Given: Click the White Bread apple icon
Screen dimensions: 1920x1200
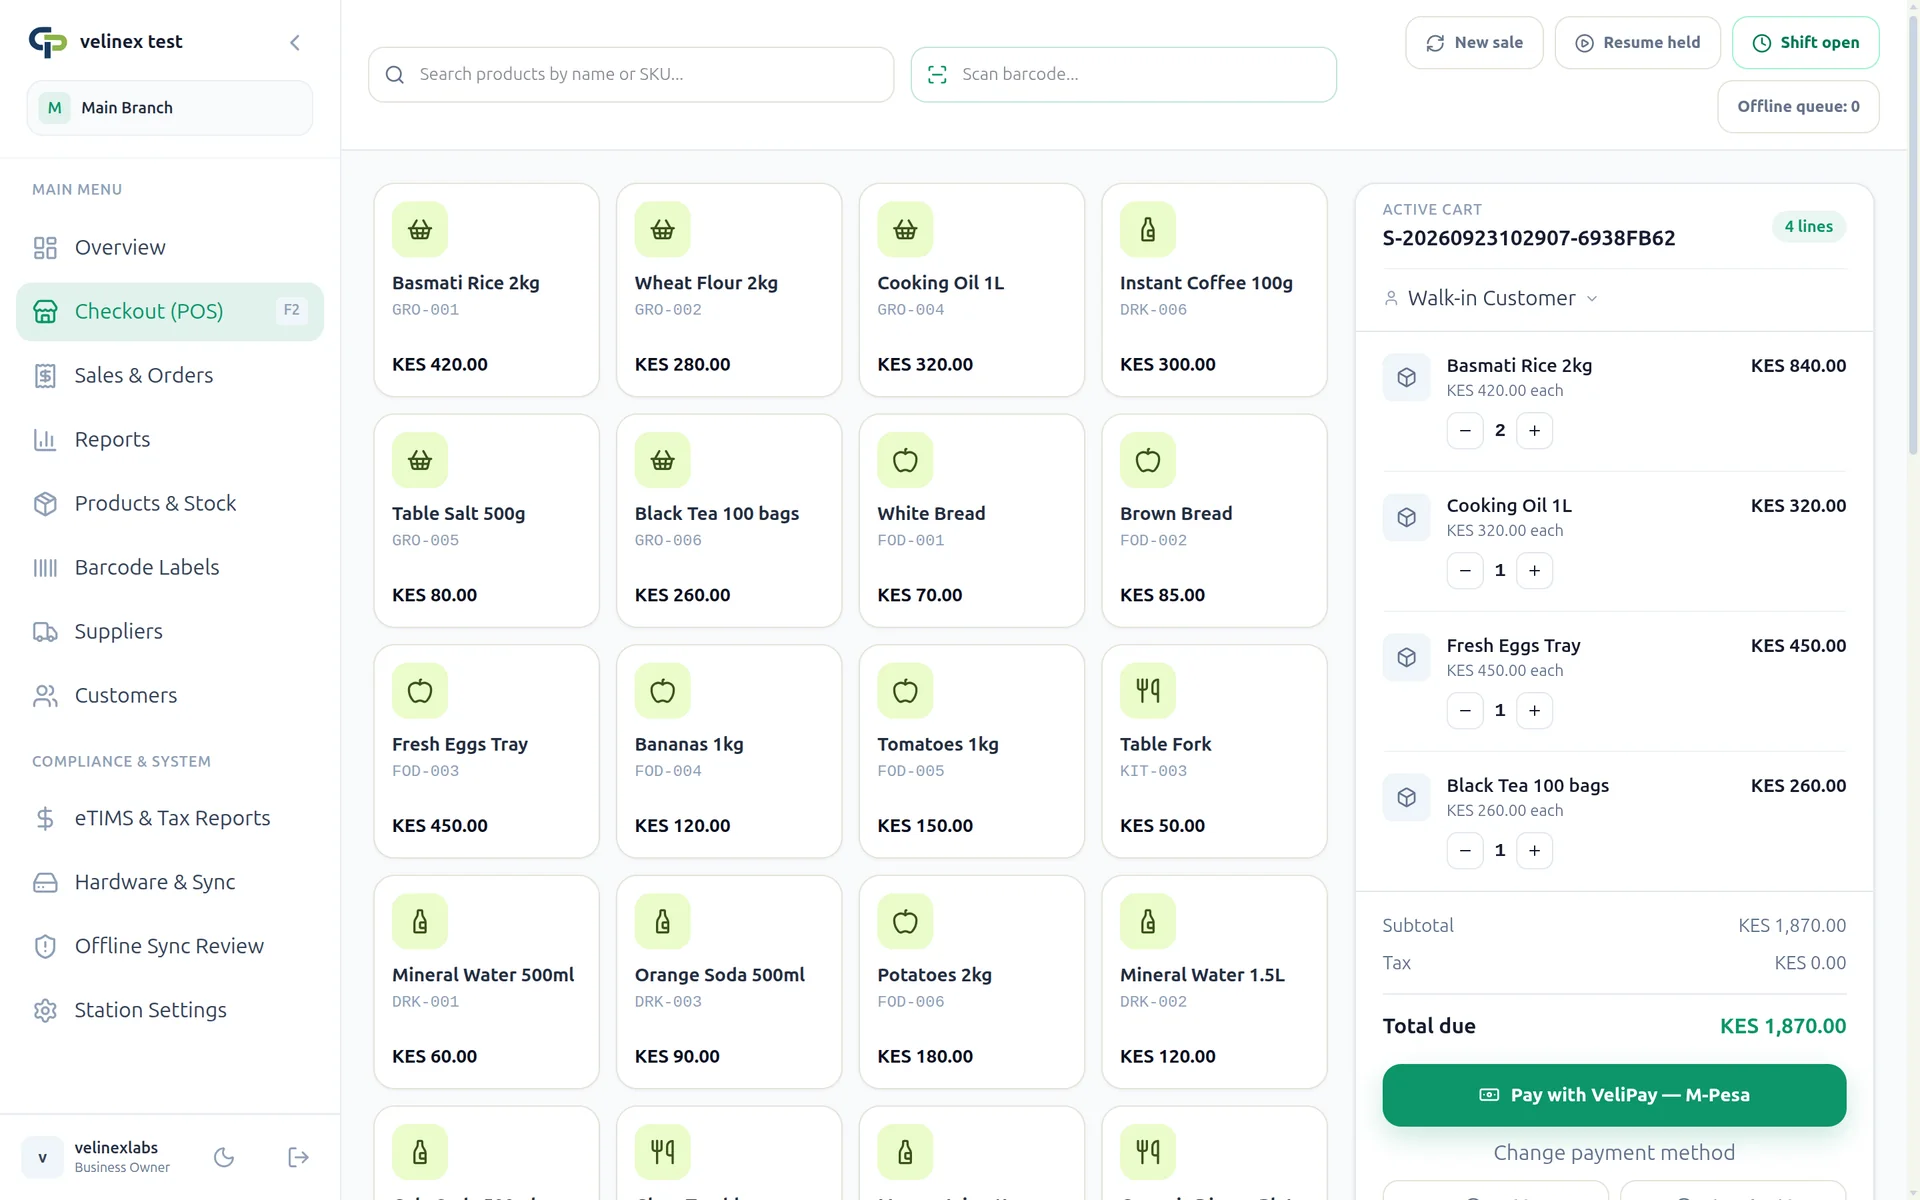Looking at the screenshot, I should point(905,460).
